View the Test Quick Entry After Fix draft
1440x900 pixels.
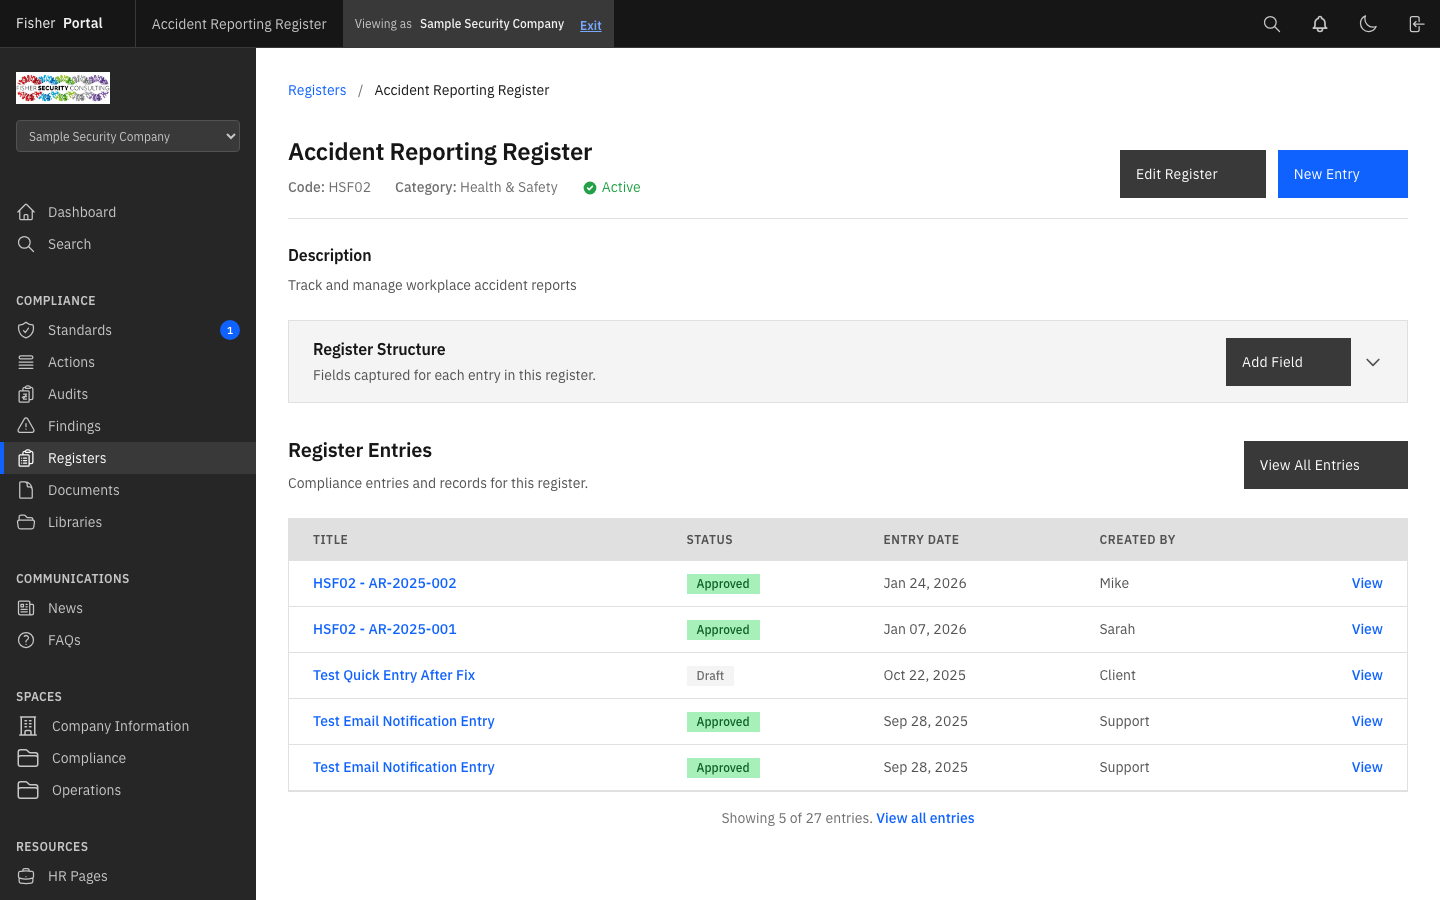point(394,675)
